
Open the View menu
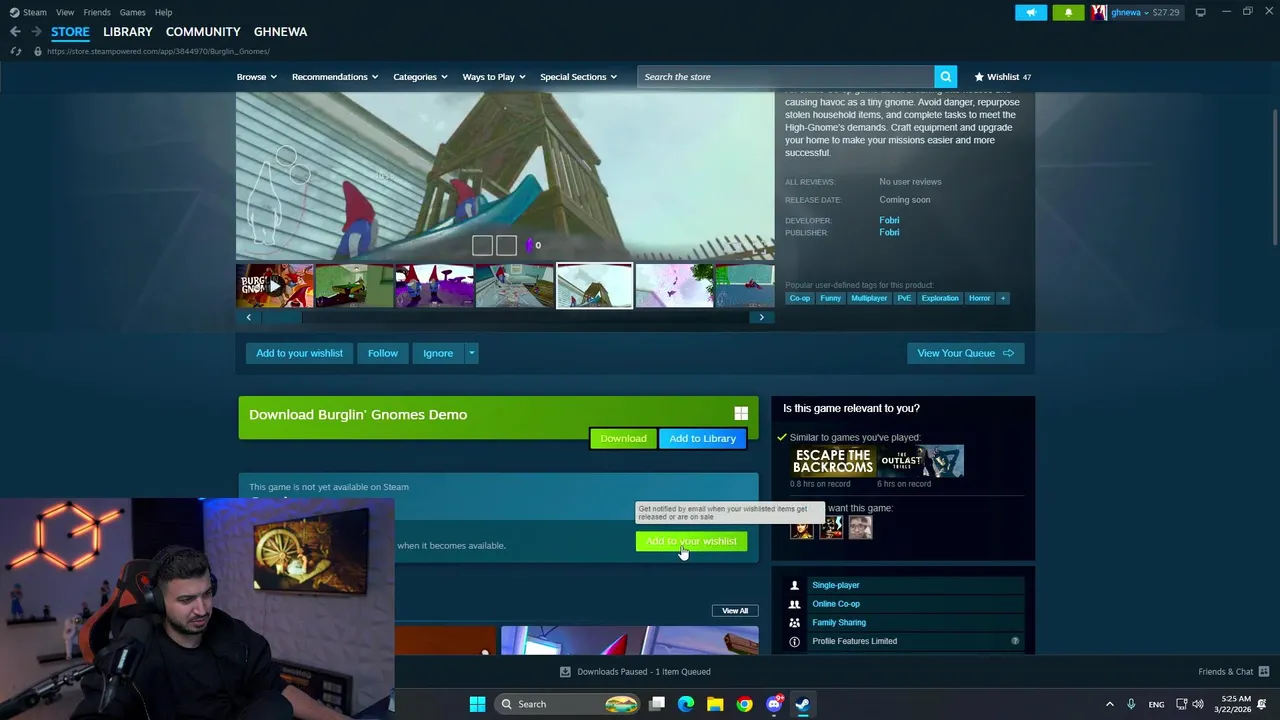(x=65, y=12)
